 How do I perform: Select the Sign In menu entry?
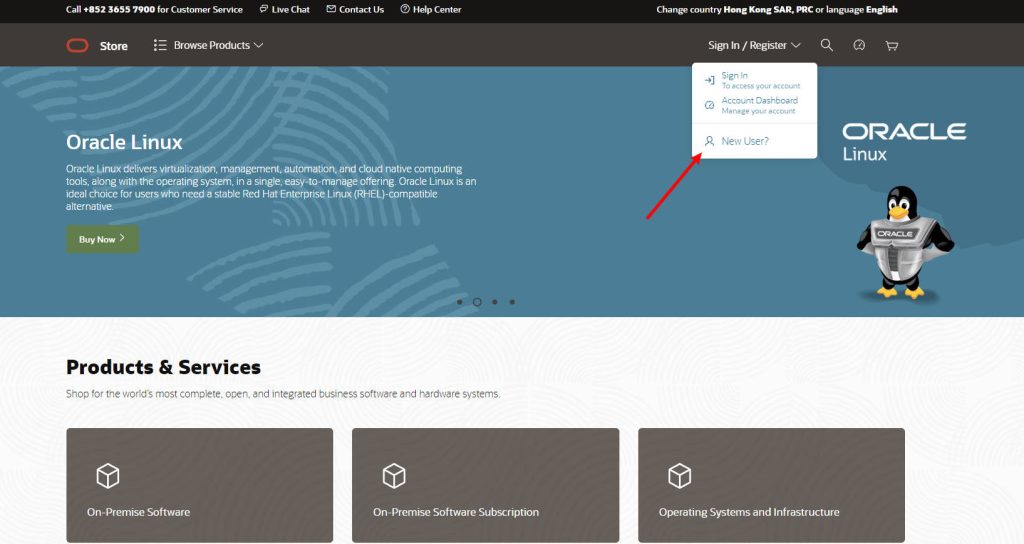(x=754, y=80)
